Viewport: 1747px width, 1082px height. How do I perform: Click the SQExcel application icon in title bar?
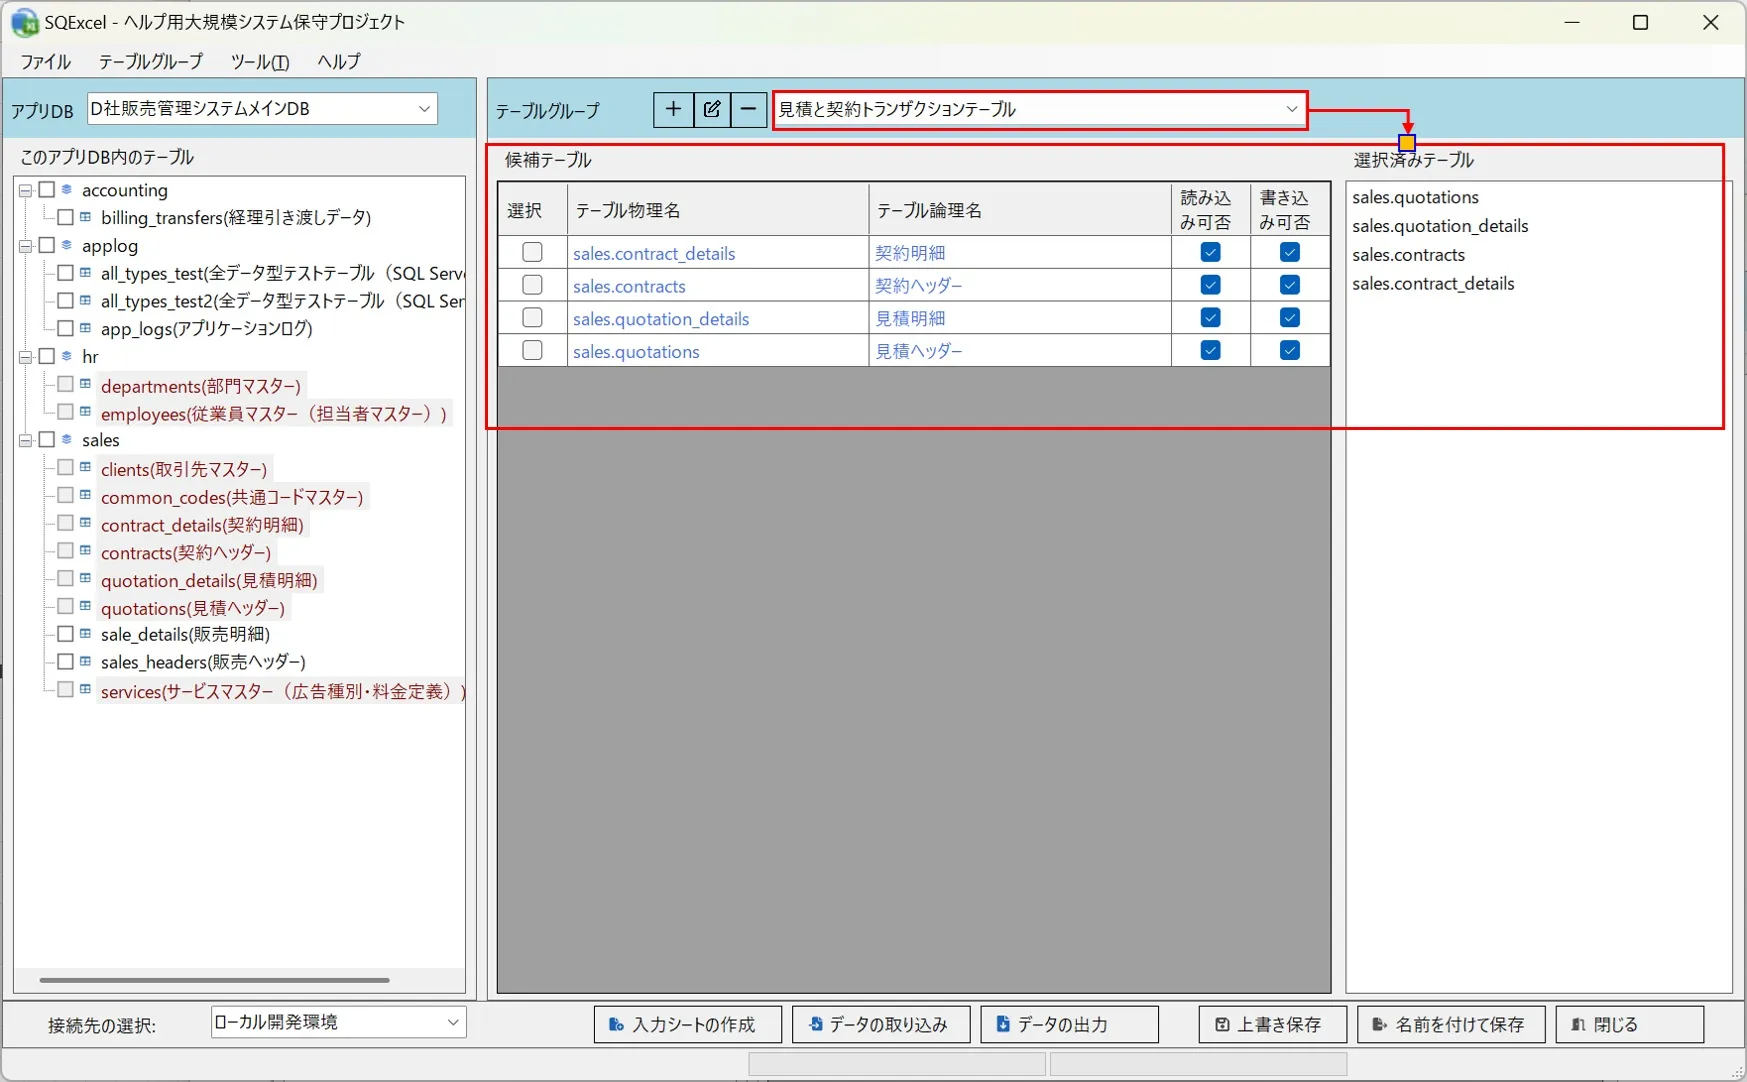(x=24, y=22)
